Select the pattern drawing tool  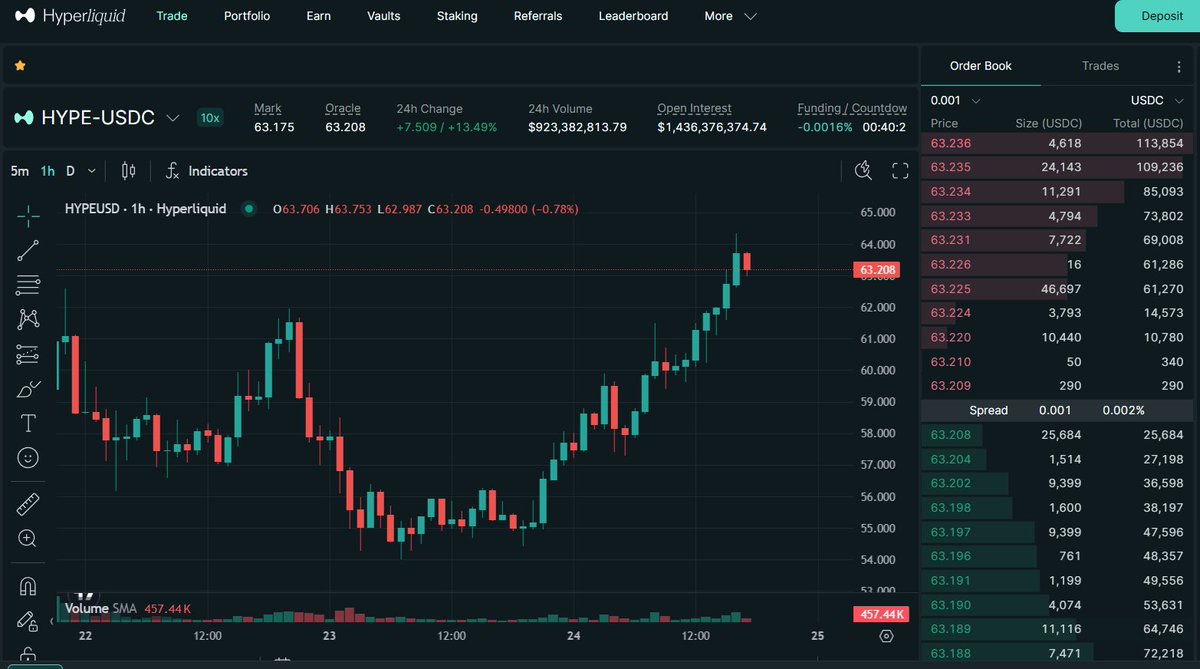(28, 319)
